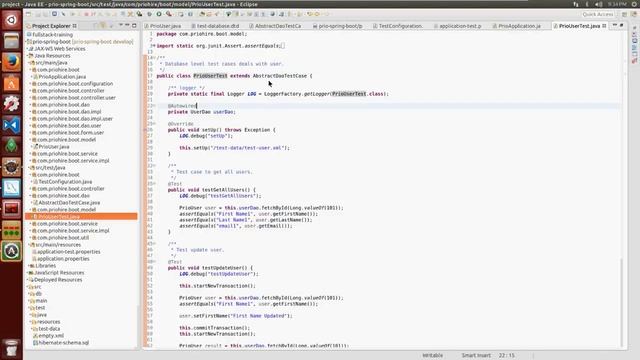Collapse the src/main/java tree node

[30, 63]
